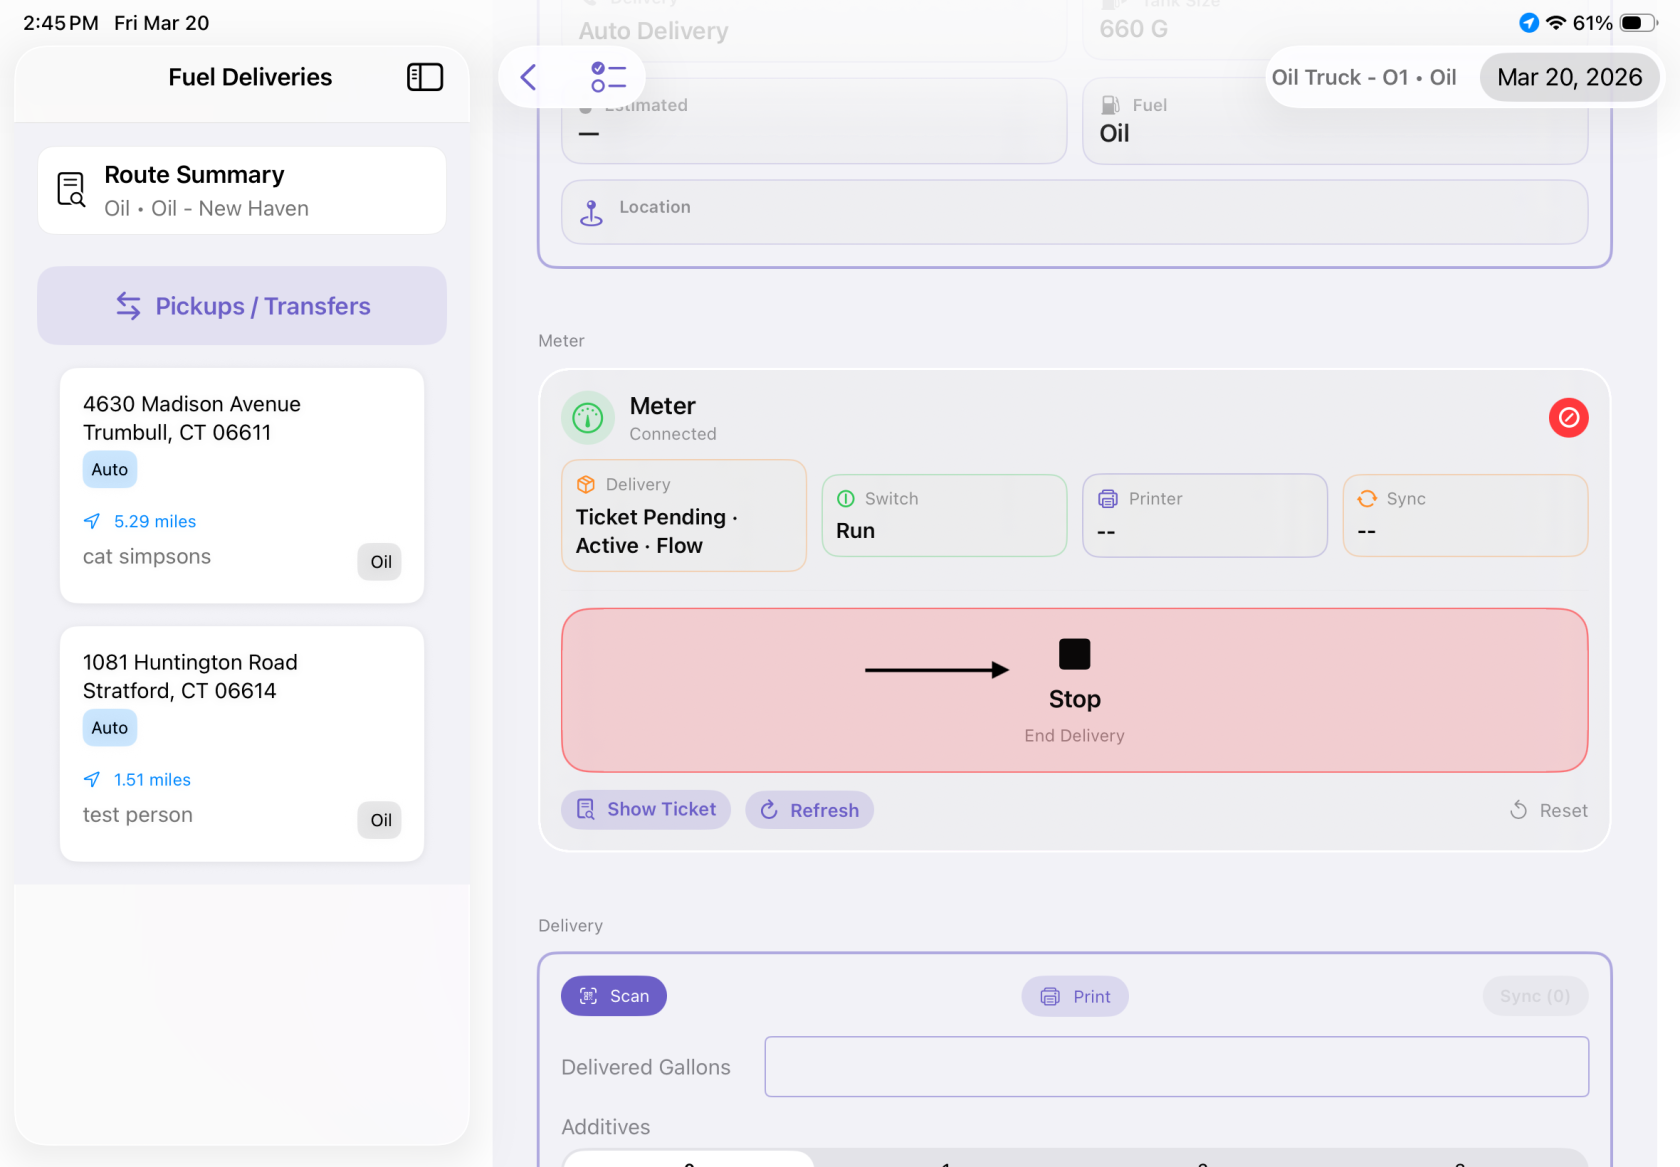The image size is (1680, 1167).
Task: Tap the Location pin icon
Action: 591,212
